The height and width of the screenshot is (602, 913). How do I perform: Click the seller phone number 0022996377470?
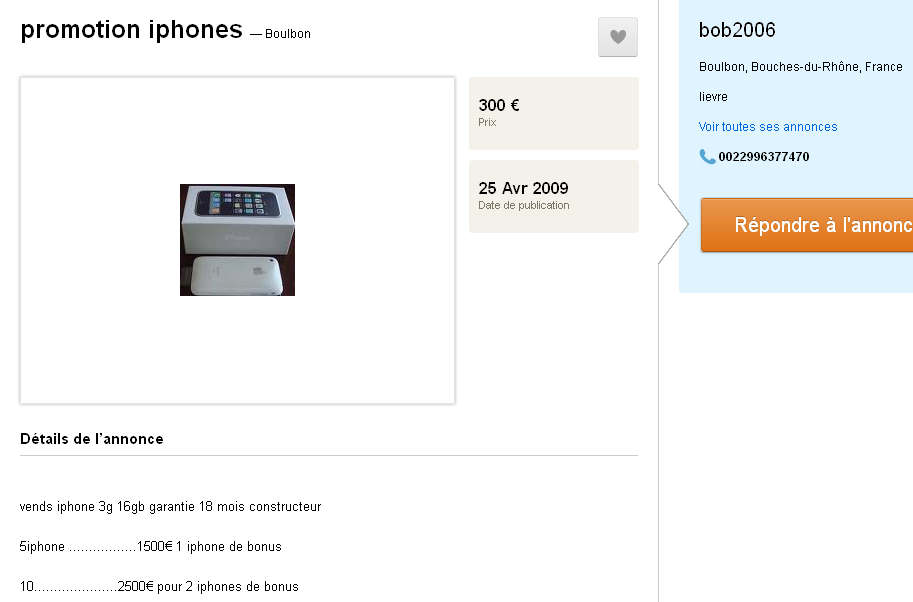(x=763, y=157)
